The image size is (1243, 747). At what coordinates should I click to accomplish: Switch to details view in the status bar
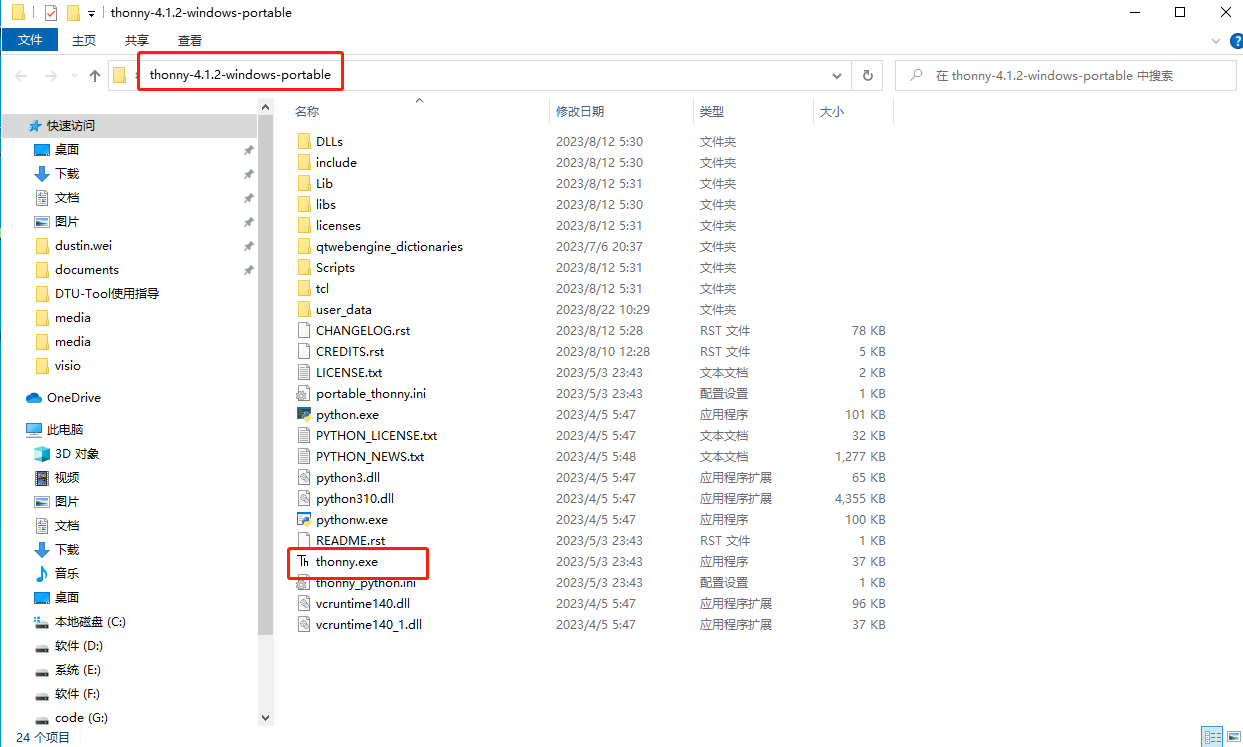coord(1211,737)
